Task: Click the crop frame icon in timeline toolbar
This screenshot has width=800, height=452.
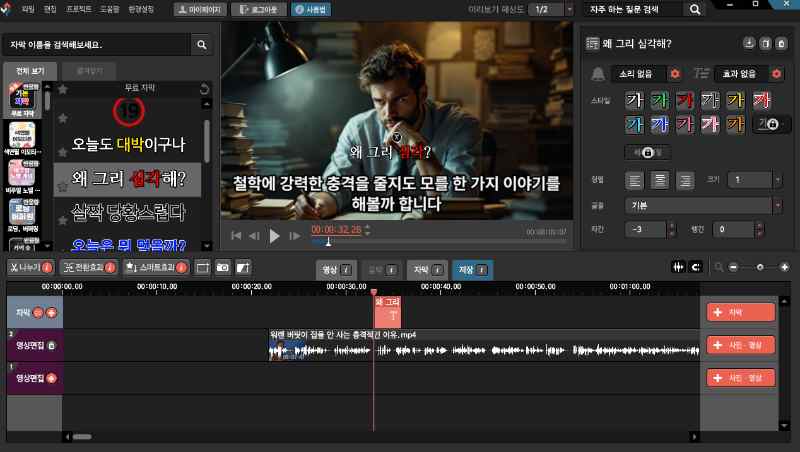Action: [203, 267]
